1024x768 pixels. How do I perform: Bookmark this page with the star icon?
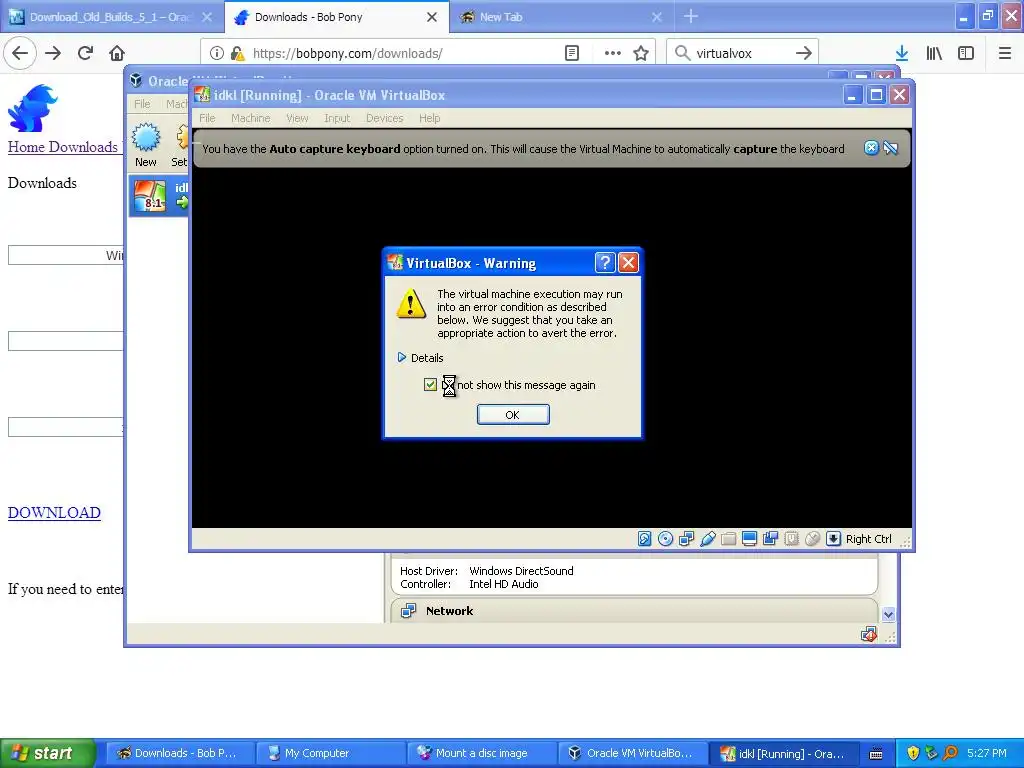(641, 53)
